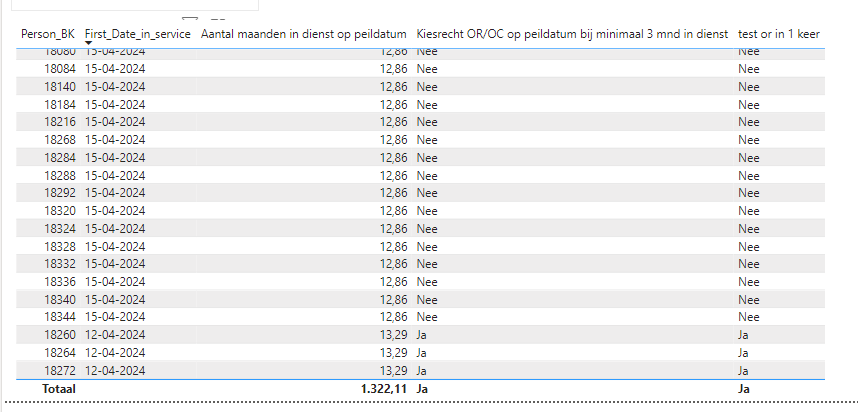Click the Totaal label in the total row
858x412 pixels.
tap(59, 389)
